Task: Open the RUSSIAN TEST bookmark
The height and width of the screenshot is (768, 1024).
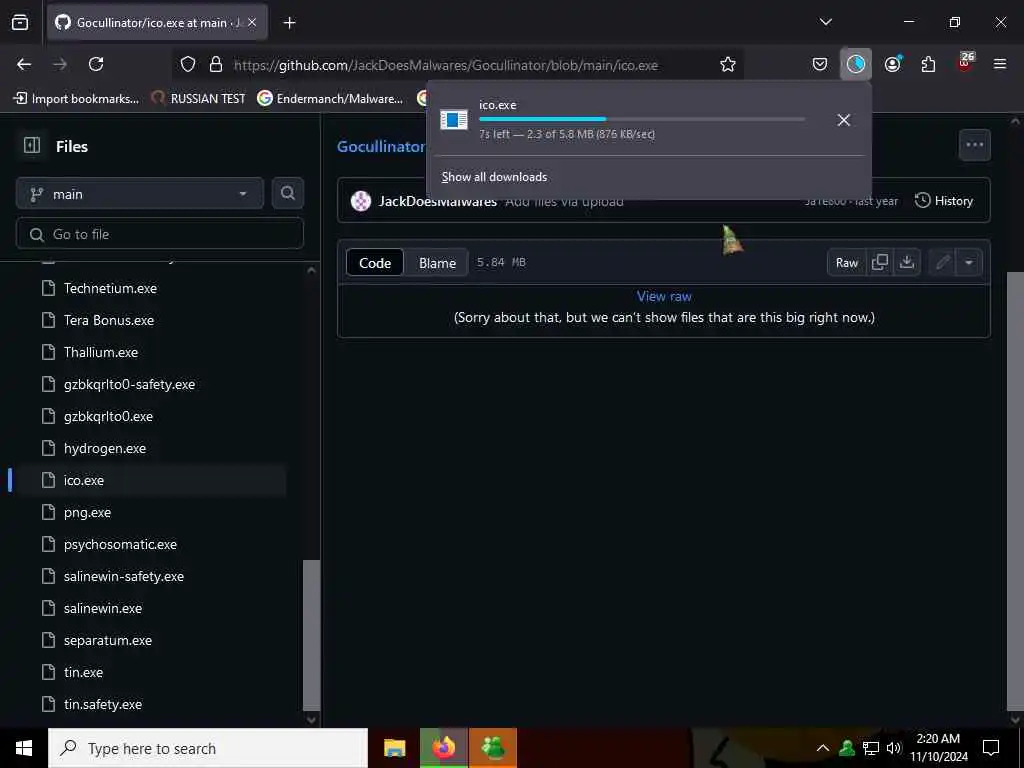Action: pyautogui.click(x=199, y=99)
